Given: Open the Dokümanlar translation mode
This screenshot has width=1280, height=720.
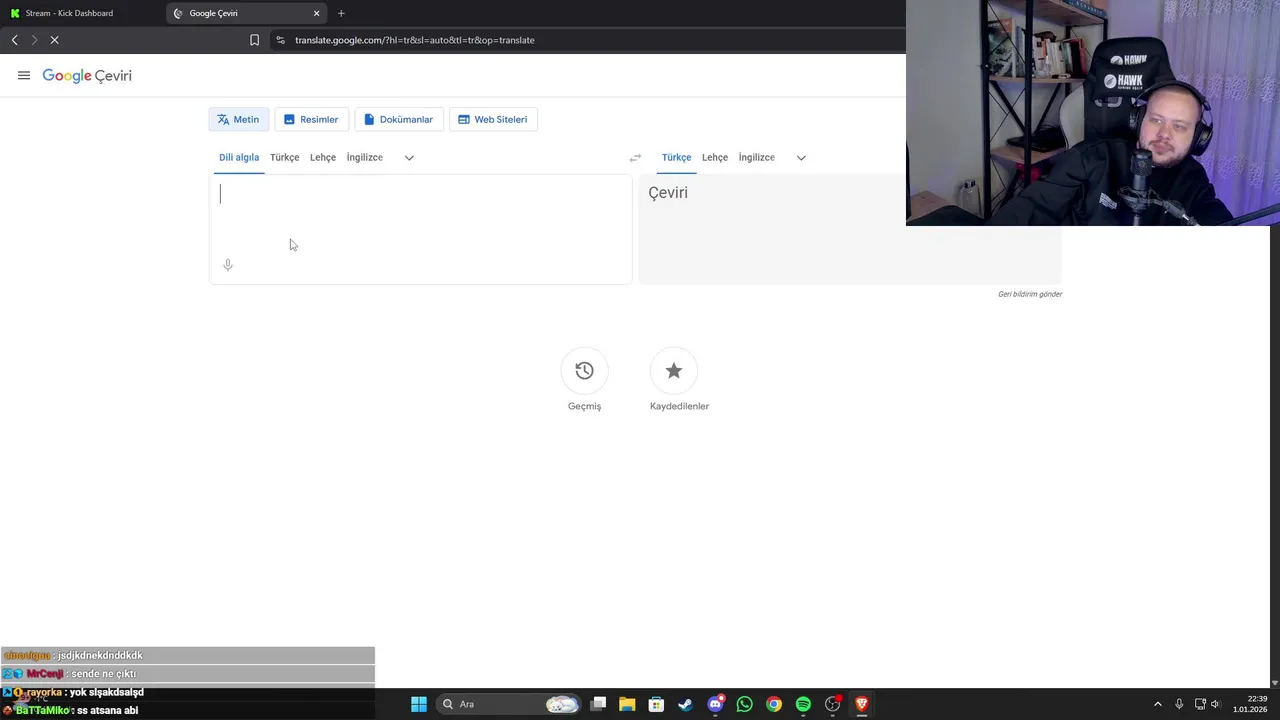Looking at the screenshot, I should click(398, 119).
